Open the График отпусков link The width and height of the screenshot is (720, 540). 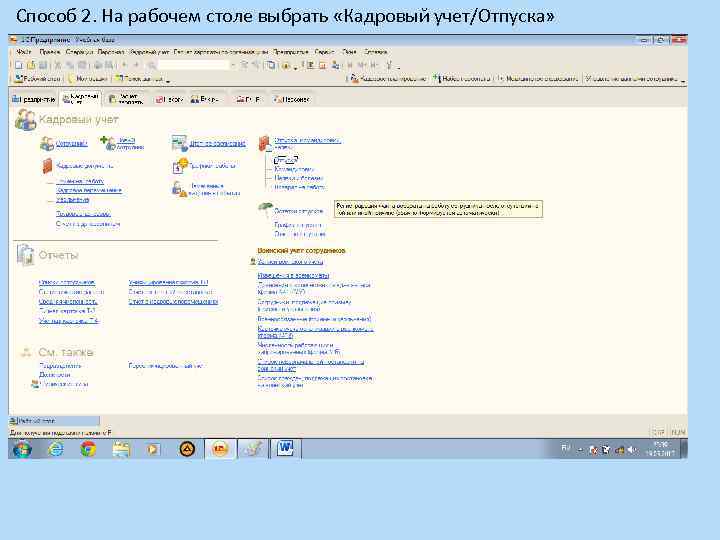298,225
